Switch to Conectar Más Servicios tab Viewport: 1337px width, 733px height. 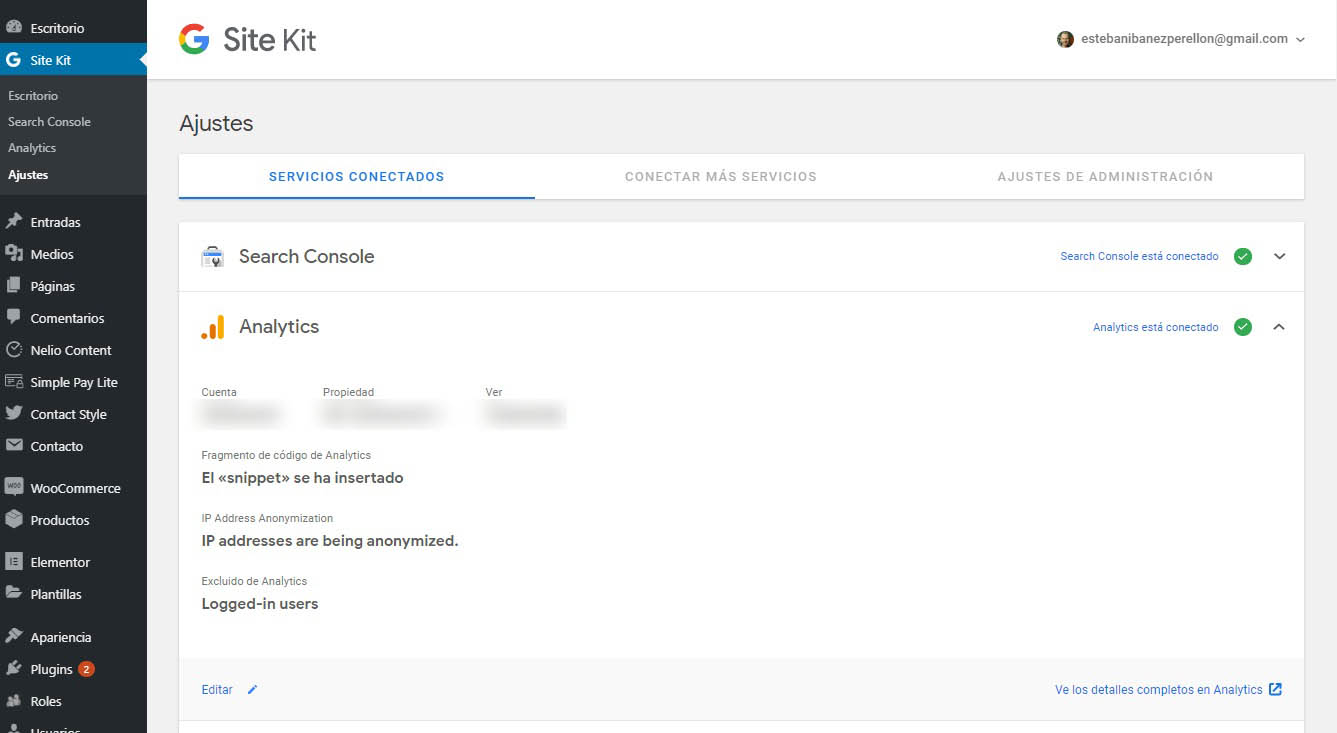point(721,177)
